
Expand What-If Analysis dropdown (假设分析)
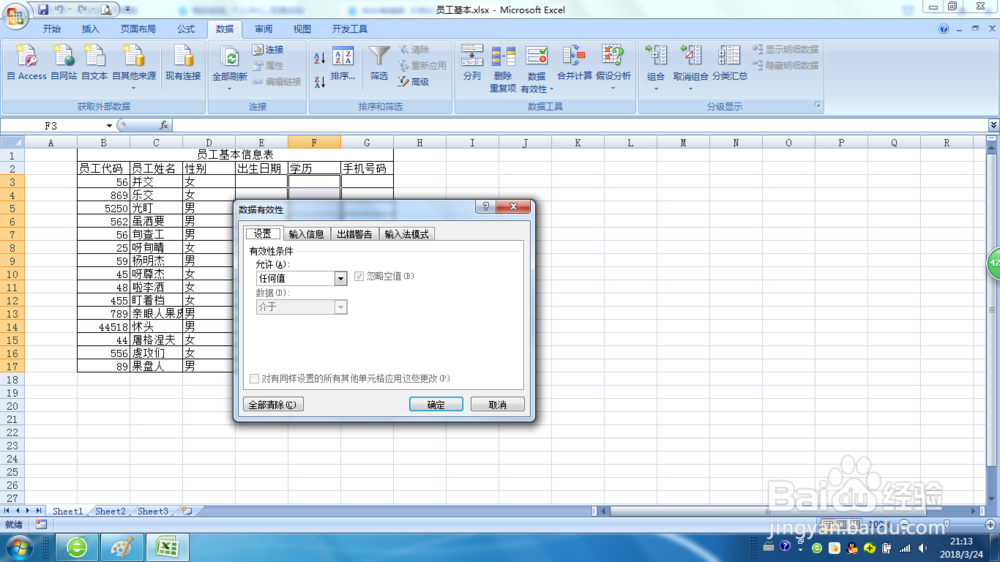click(613, 88)
